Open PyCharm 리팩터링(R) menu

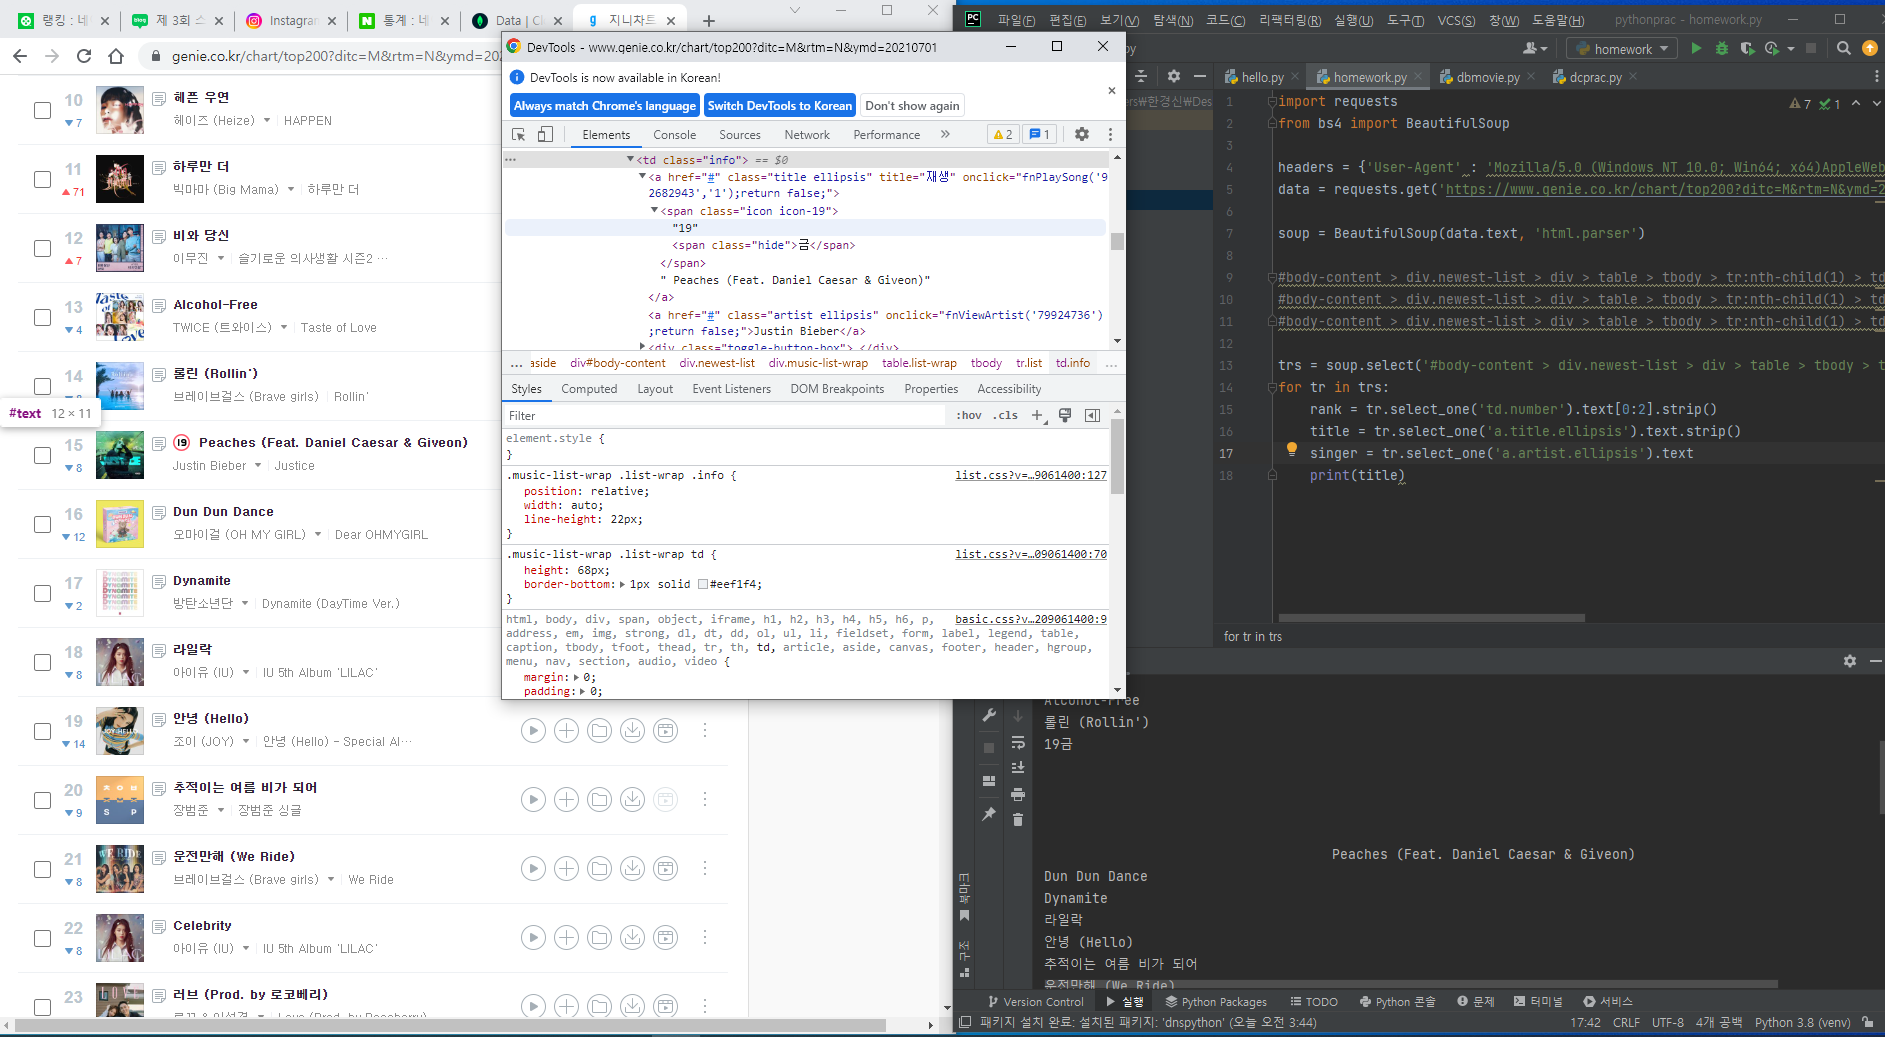click(1290, 20)
